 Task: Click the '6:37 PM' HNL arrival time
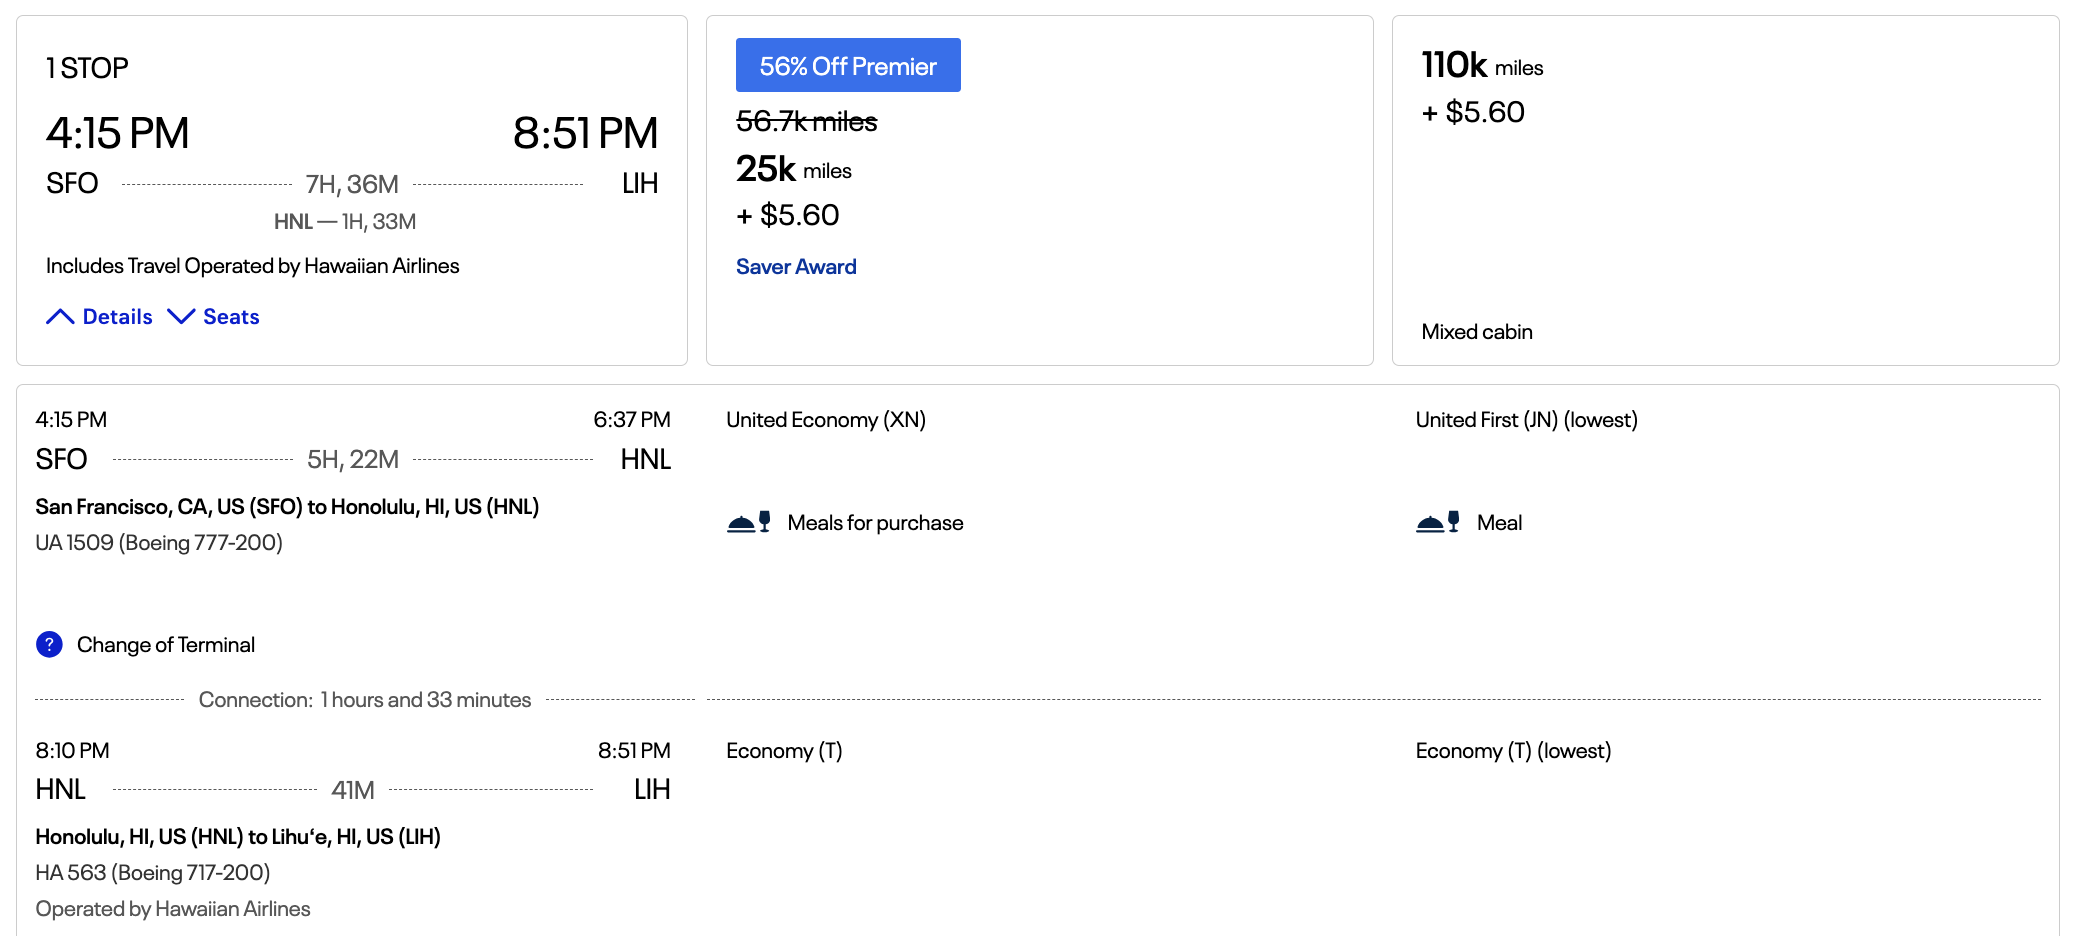click(x=632, y=420)
